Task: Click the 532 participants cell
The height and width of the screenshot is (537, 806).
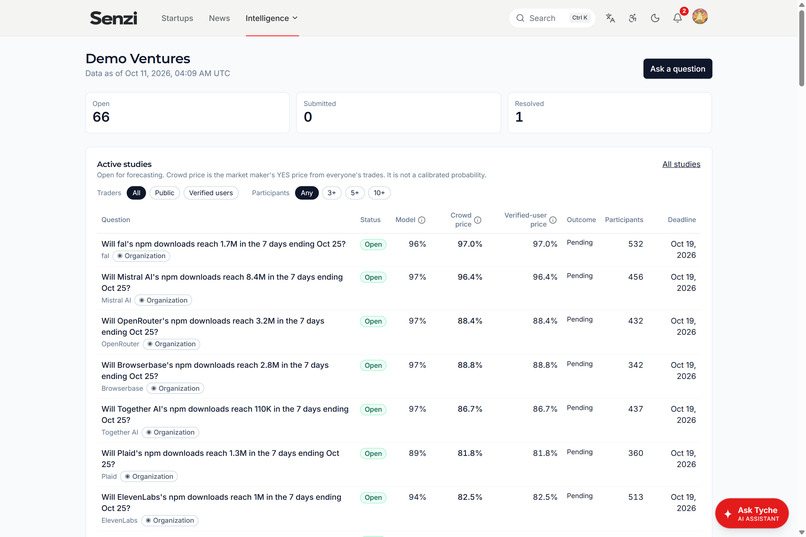Action: [x=635, y=244]
